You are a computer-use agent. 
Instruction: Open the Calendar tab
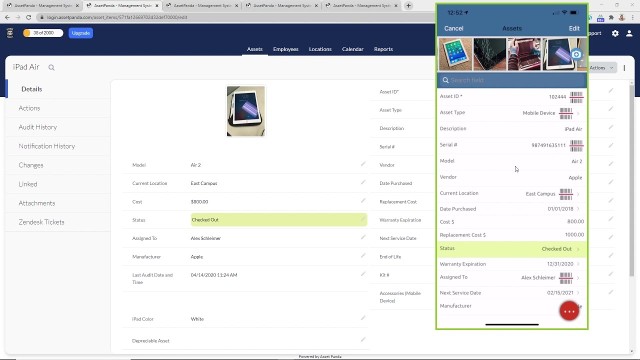pyautogui.click(x=353, y=49)
